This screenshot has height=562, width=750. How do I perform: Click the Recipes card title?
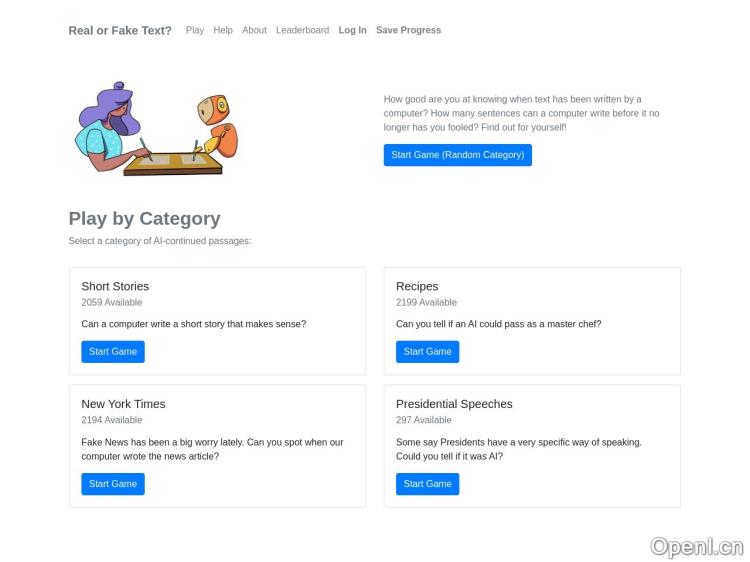click(x=417, y=286)
